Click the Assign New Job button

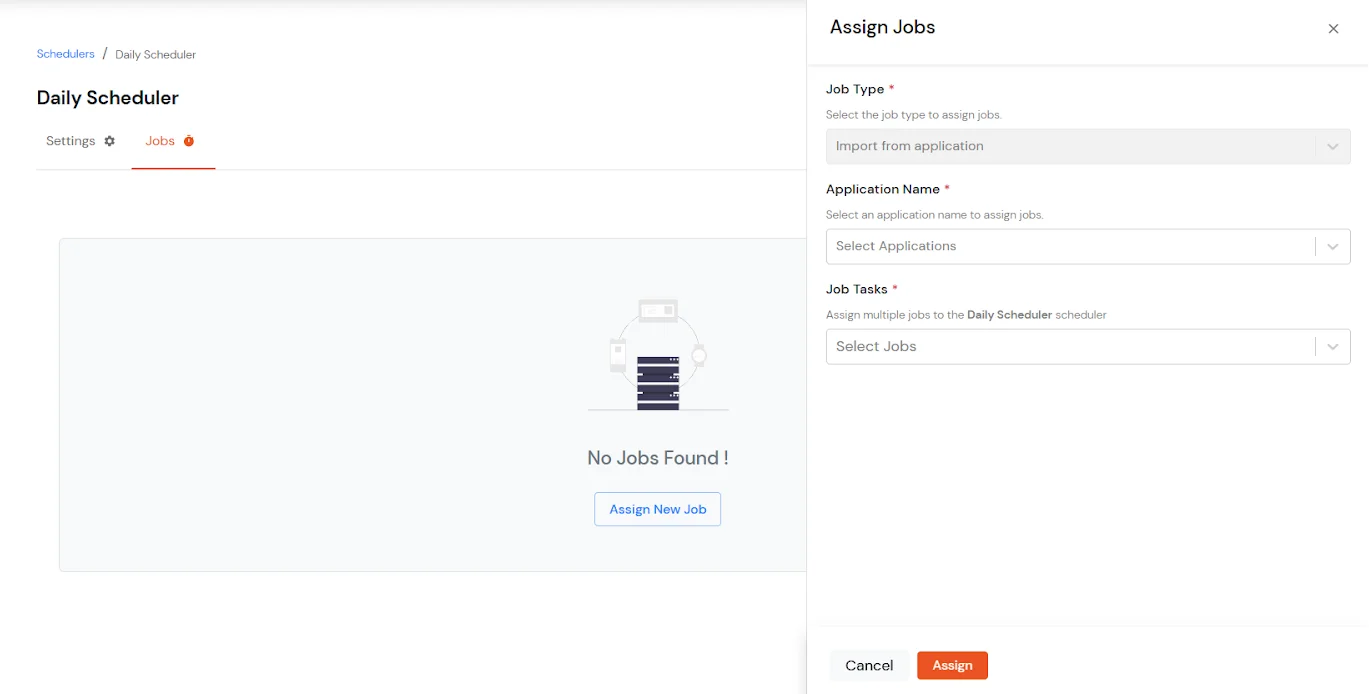point(657,509)
